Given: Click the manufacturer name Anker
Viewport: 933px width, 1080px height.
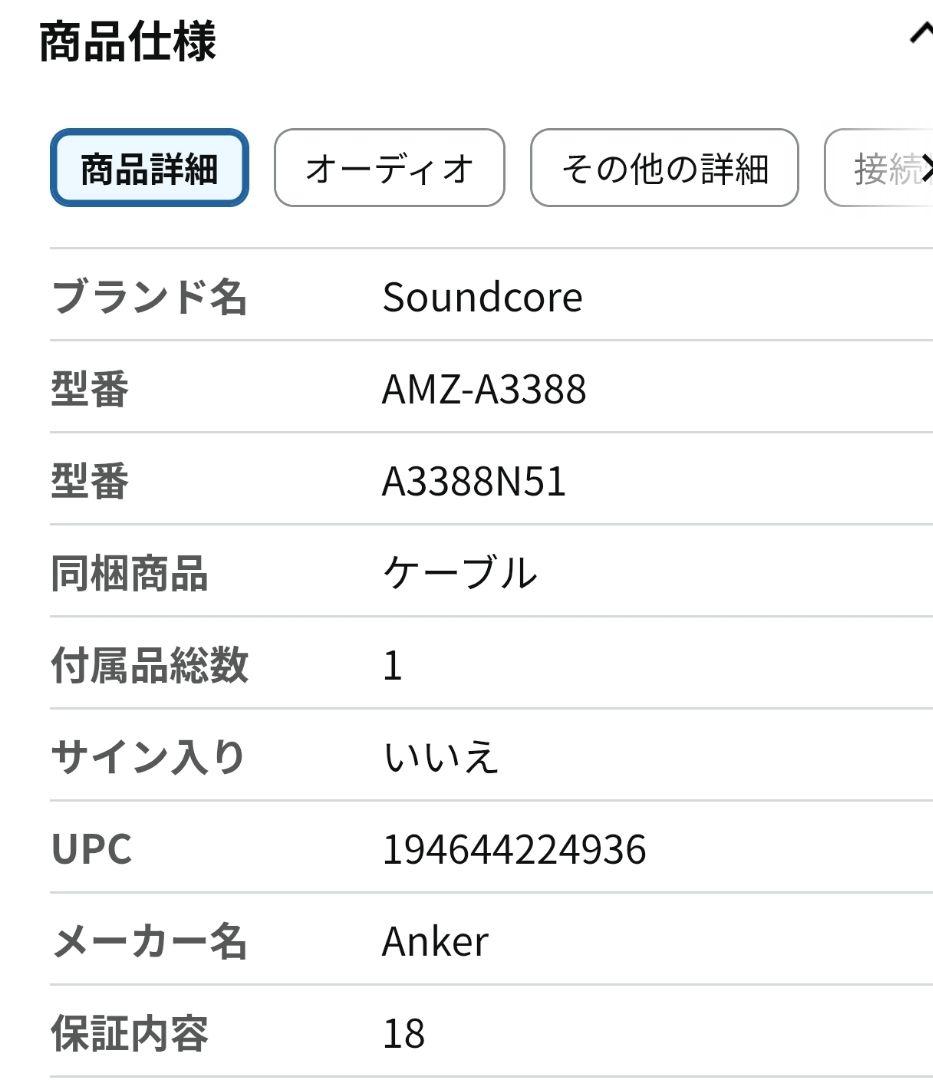Looking at the screenshot, I should click(x=434, y=940).
